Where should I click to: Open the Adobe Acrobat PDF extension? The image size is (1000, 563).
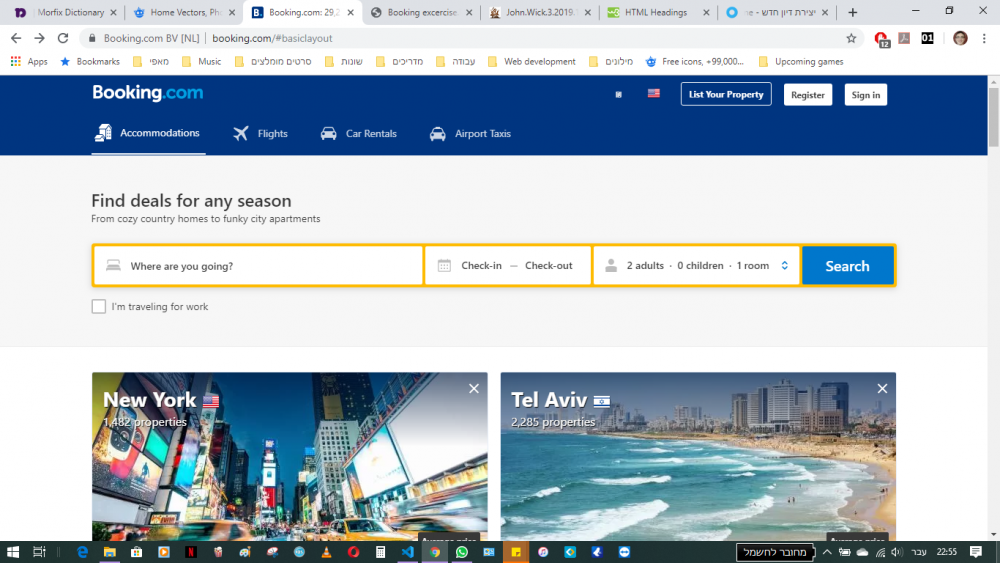click(x=904, y=38)
